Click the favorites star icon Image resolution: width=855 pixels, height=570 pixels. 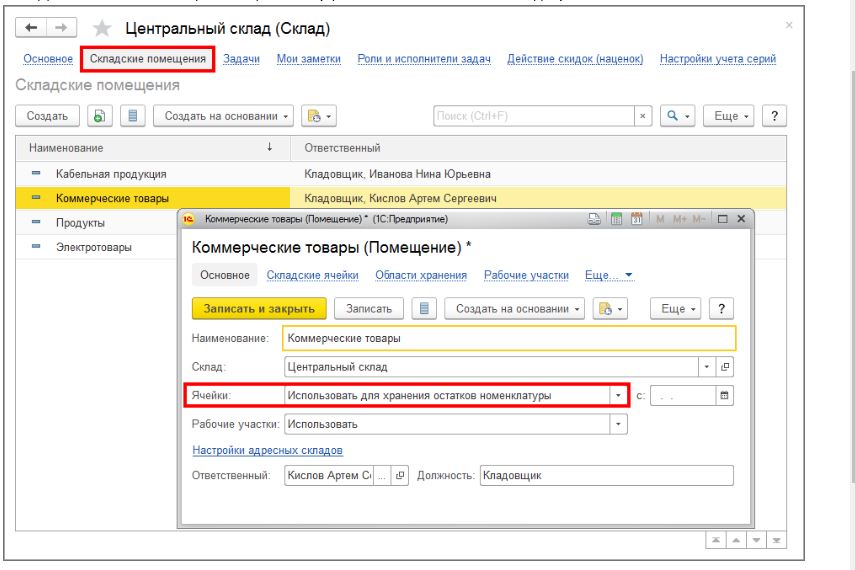[x=101, y=29]
